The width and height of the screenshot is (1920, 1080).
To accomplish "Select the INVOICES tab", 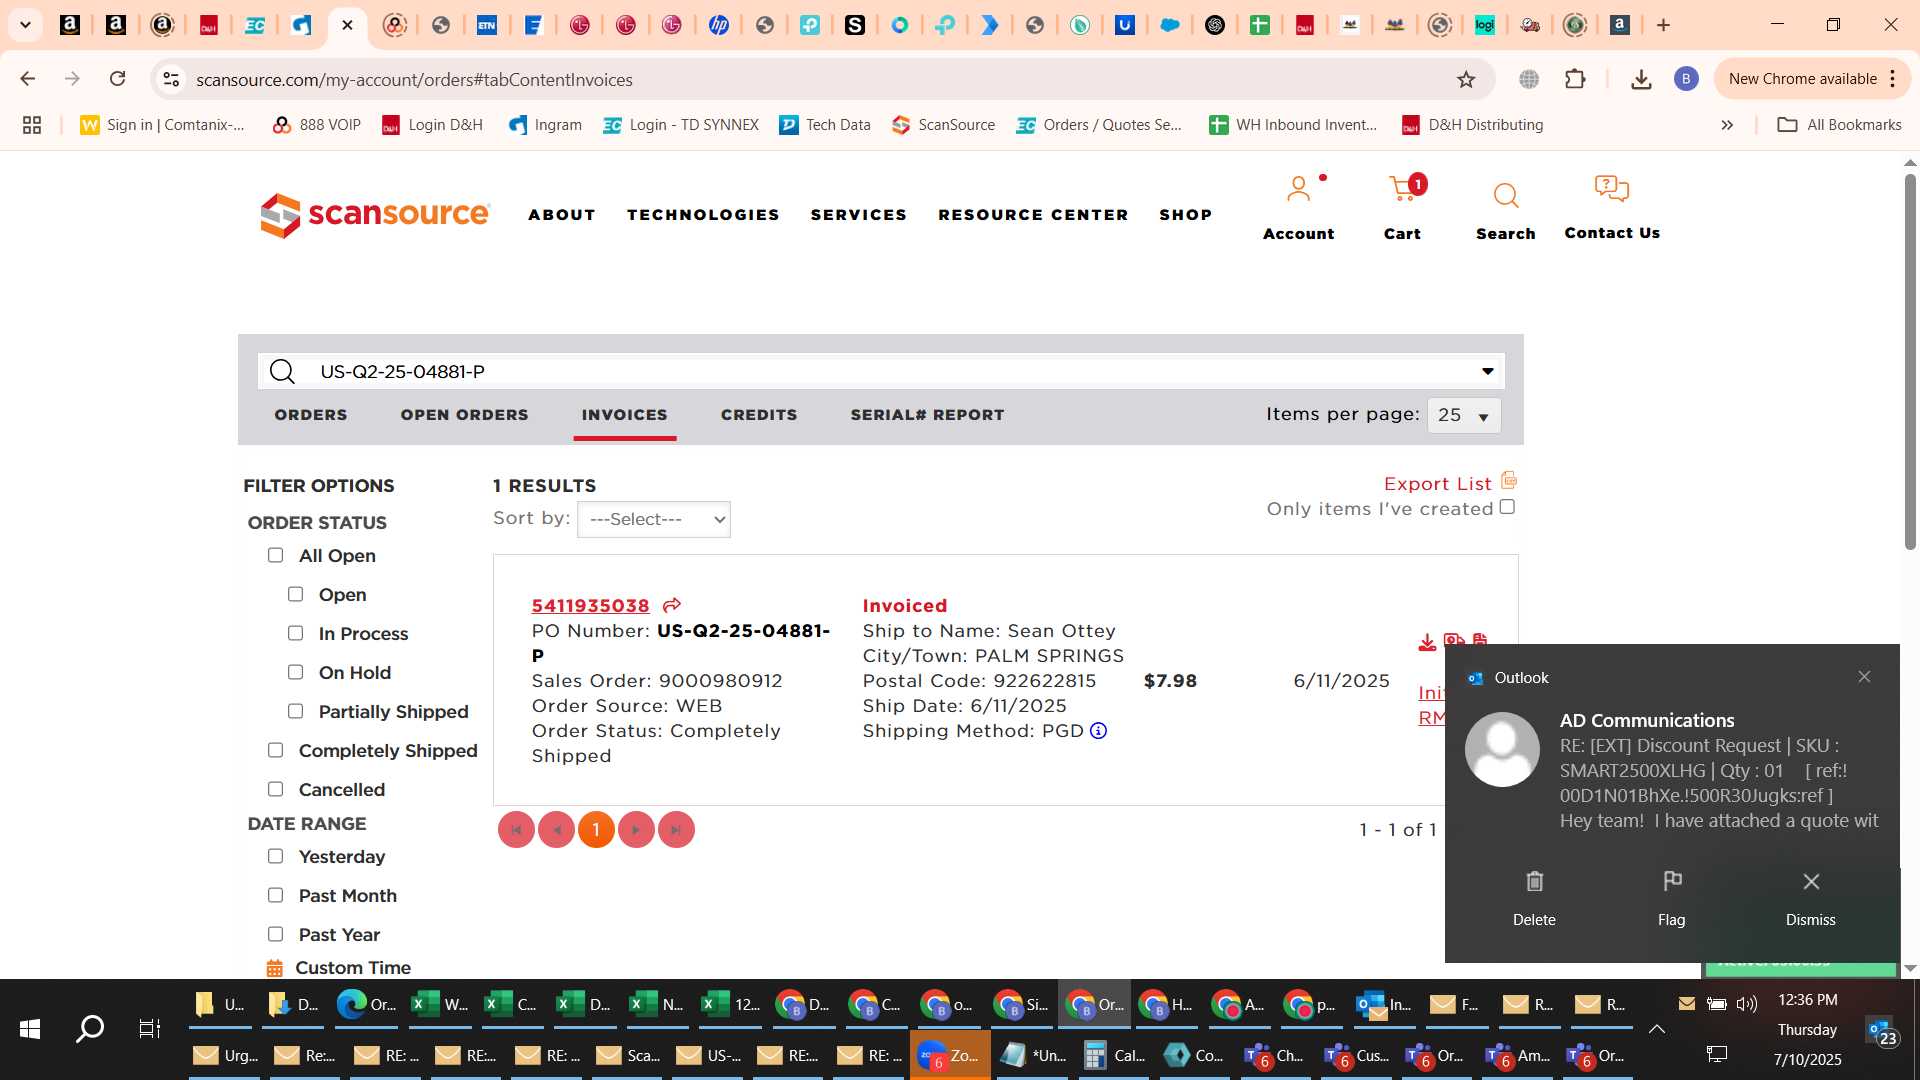I will pos(624,415).
